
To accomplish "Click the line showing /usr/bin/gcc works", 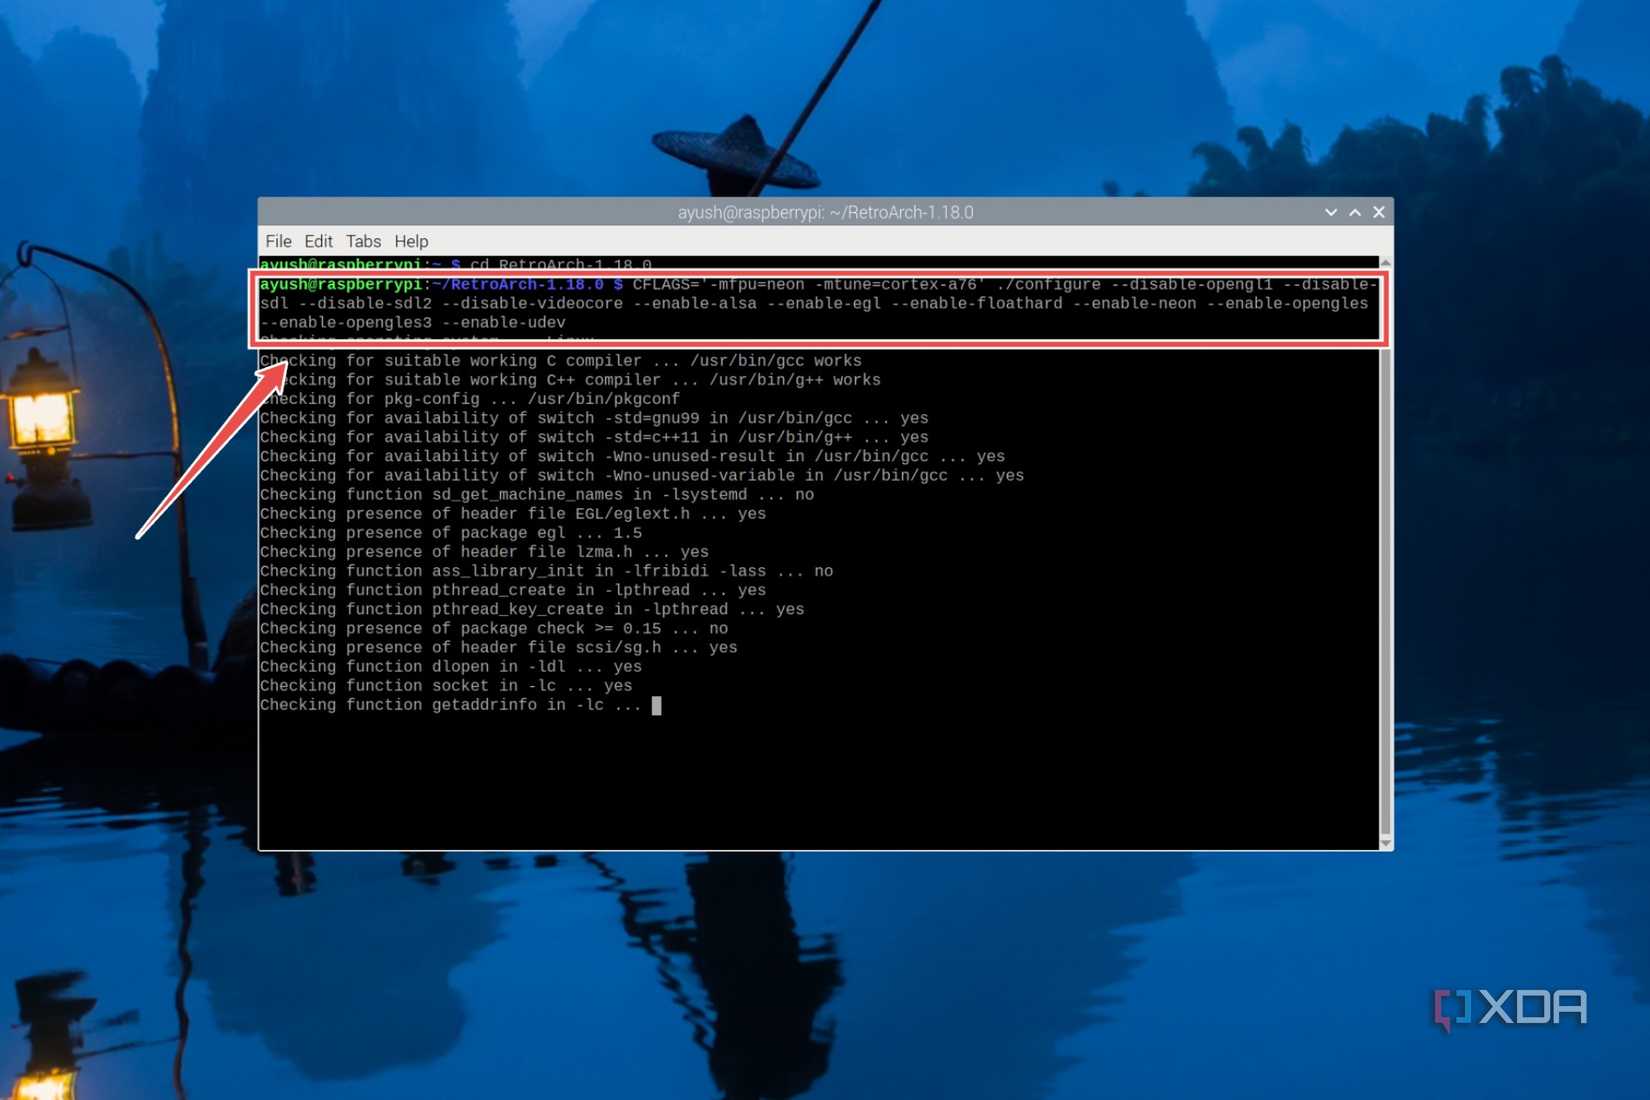I will point(559,360).
